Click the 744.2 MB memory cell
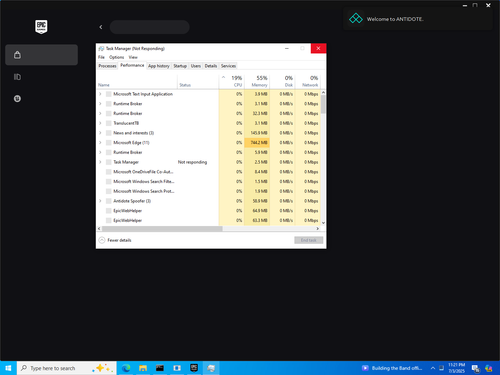 point(257,143)
